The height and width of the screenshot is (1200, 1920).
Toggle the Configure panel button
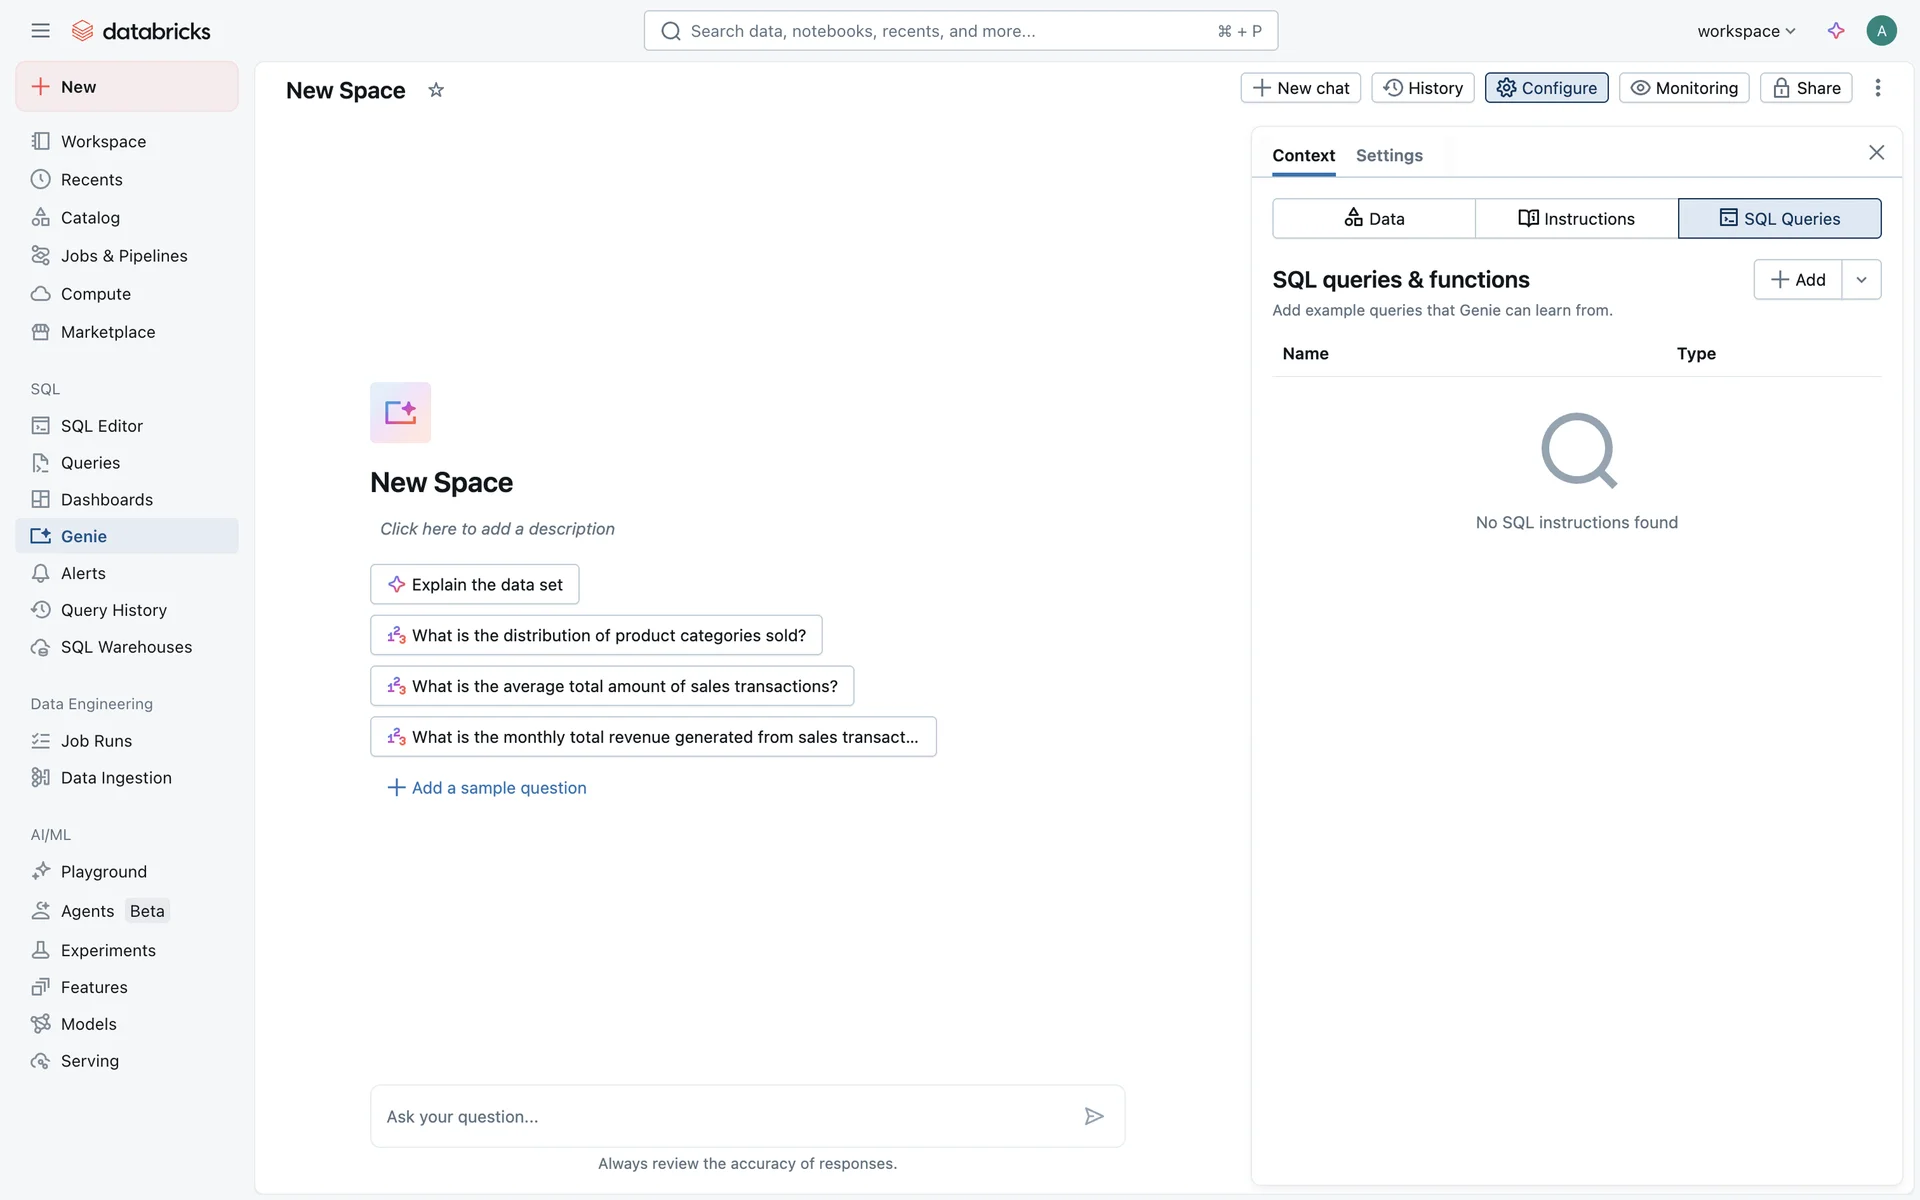(x=1546, y=88)
